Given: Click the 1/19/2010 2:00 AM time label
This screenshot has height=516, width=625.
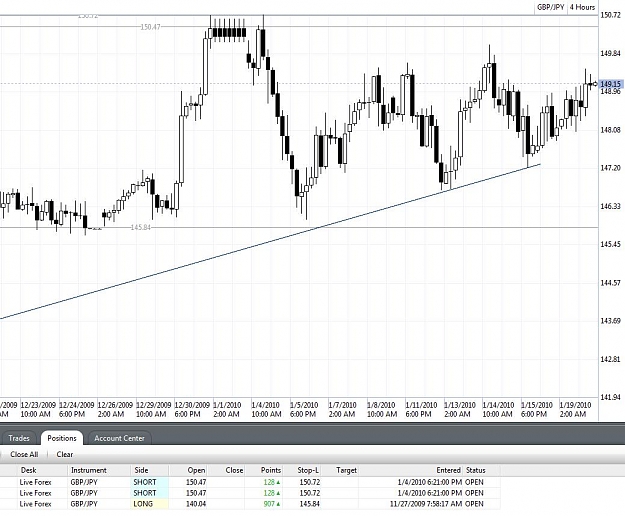Looking at the screenshot, I should (x=575, y=410).
